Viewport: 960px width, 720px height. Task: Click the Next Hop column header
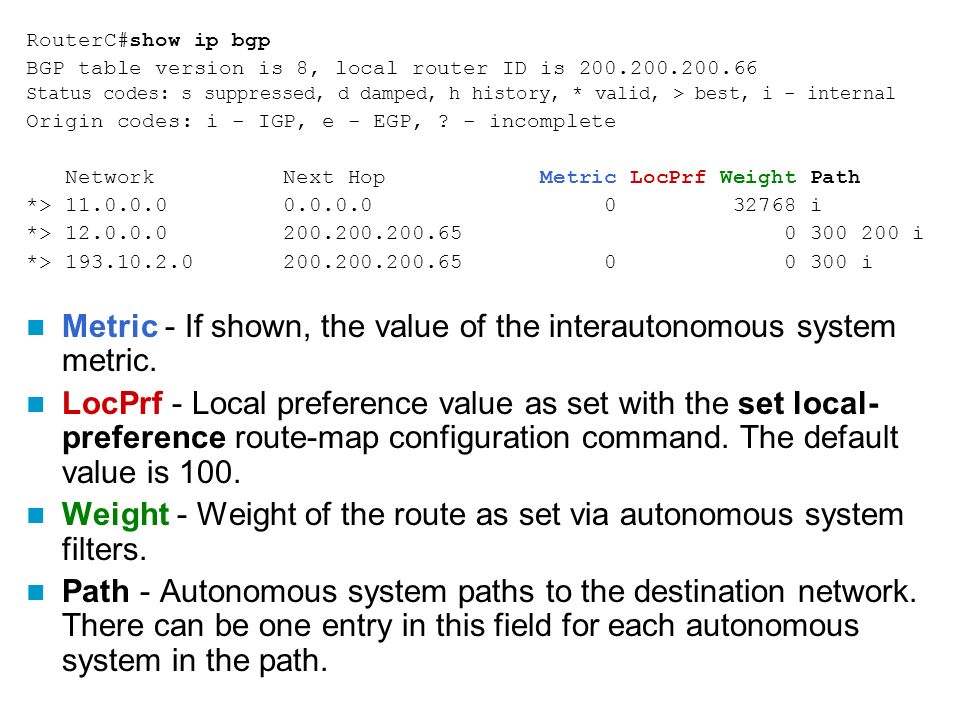[x=334, y=178]
